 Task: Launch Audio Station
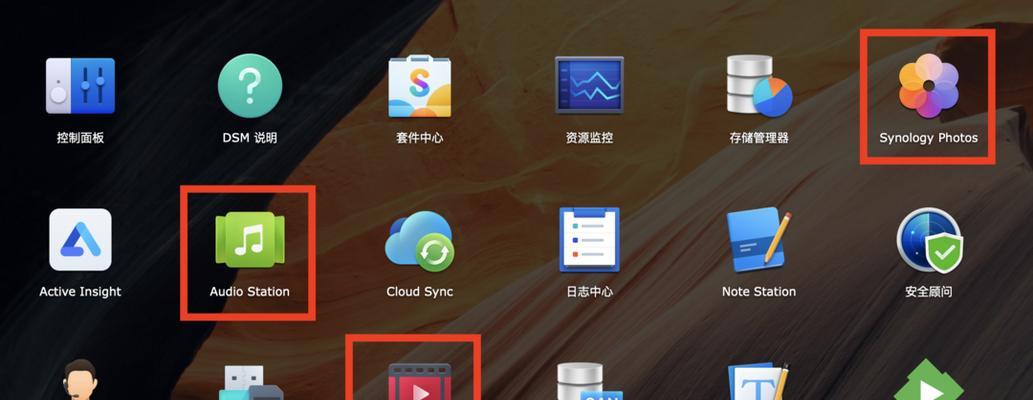click(250, 239)
